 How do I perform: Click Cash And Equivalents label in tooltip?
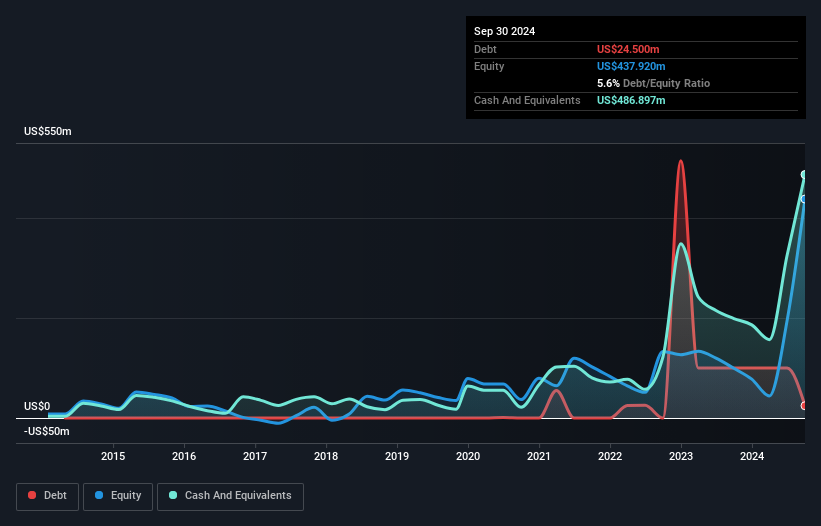point(527,100)
